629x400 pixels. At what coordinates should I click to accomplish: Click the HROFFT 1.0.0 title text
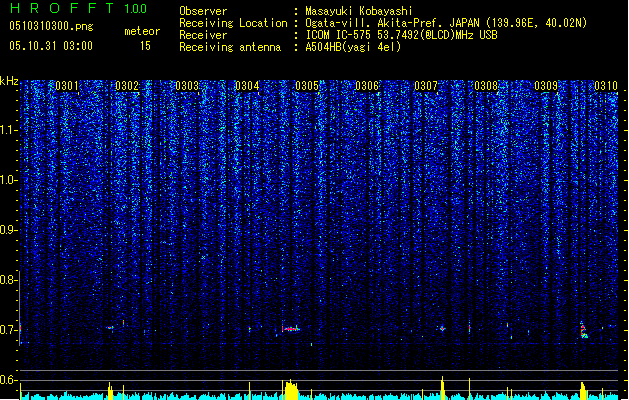(x=79, y=8)
